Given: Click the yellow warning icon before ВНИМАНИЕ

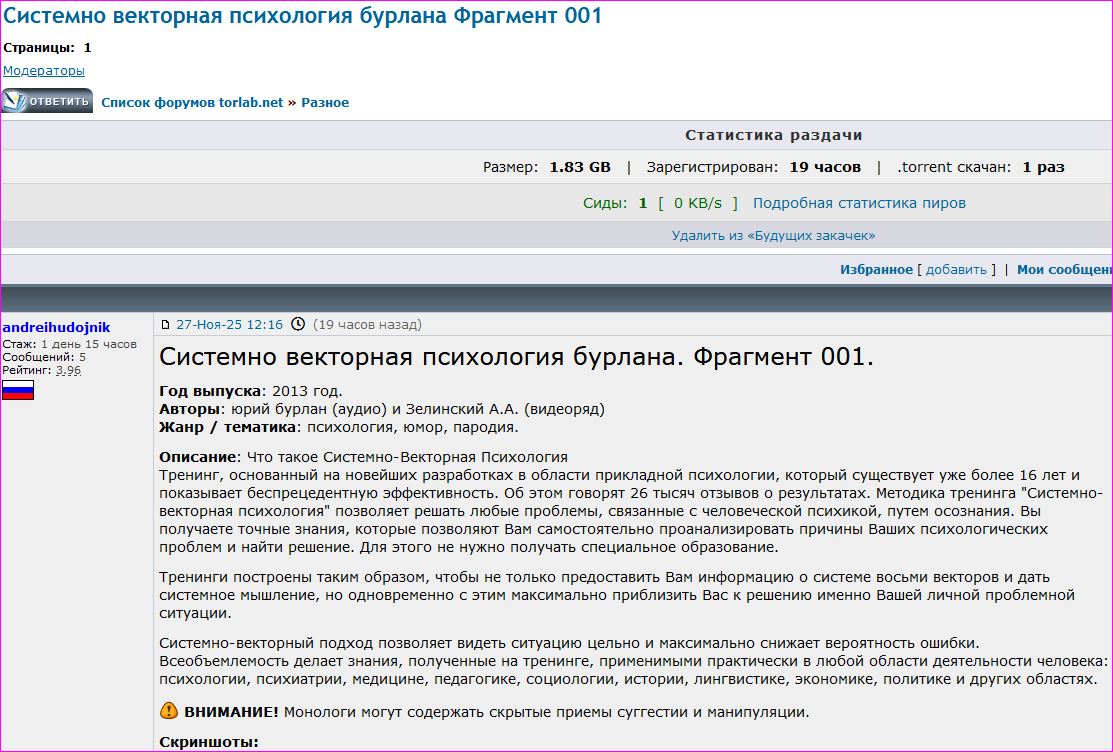Looking at the screenshot, I should coord(169,712).
